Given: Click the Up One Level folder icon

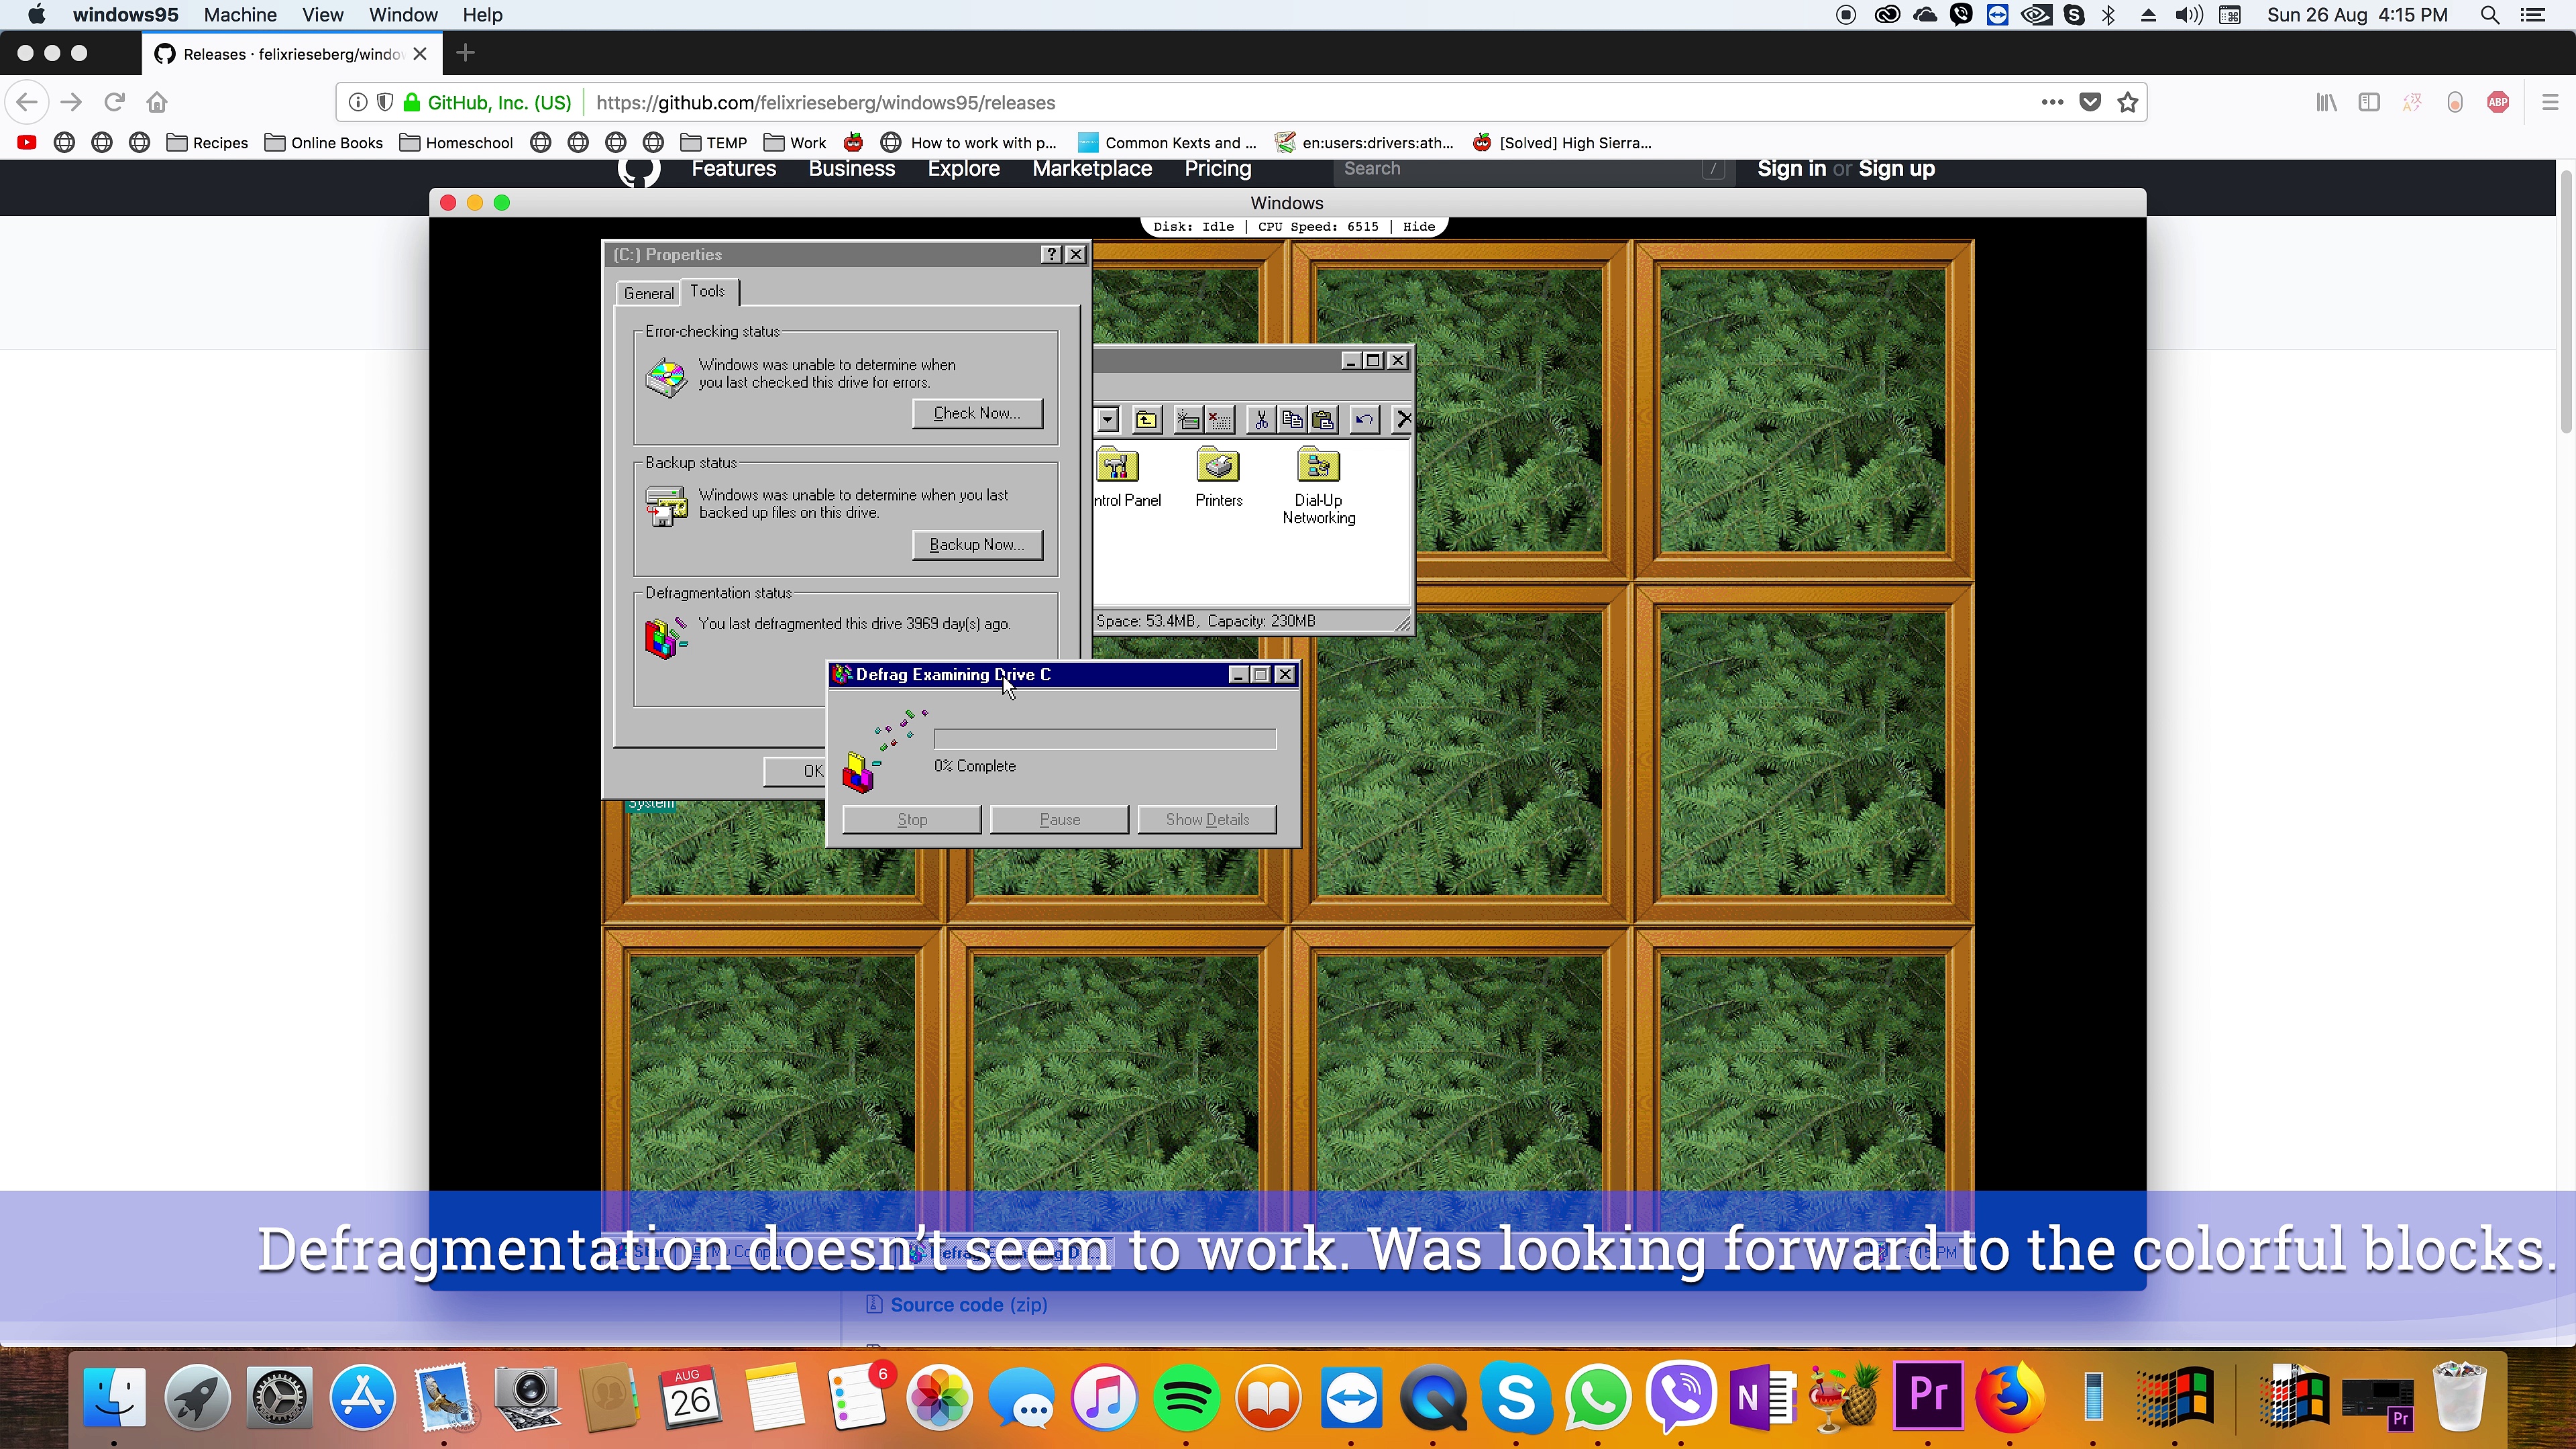Looking at the screenshot, I should (1147, 420).
